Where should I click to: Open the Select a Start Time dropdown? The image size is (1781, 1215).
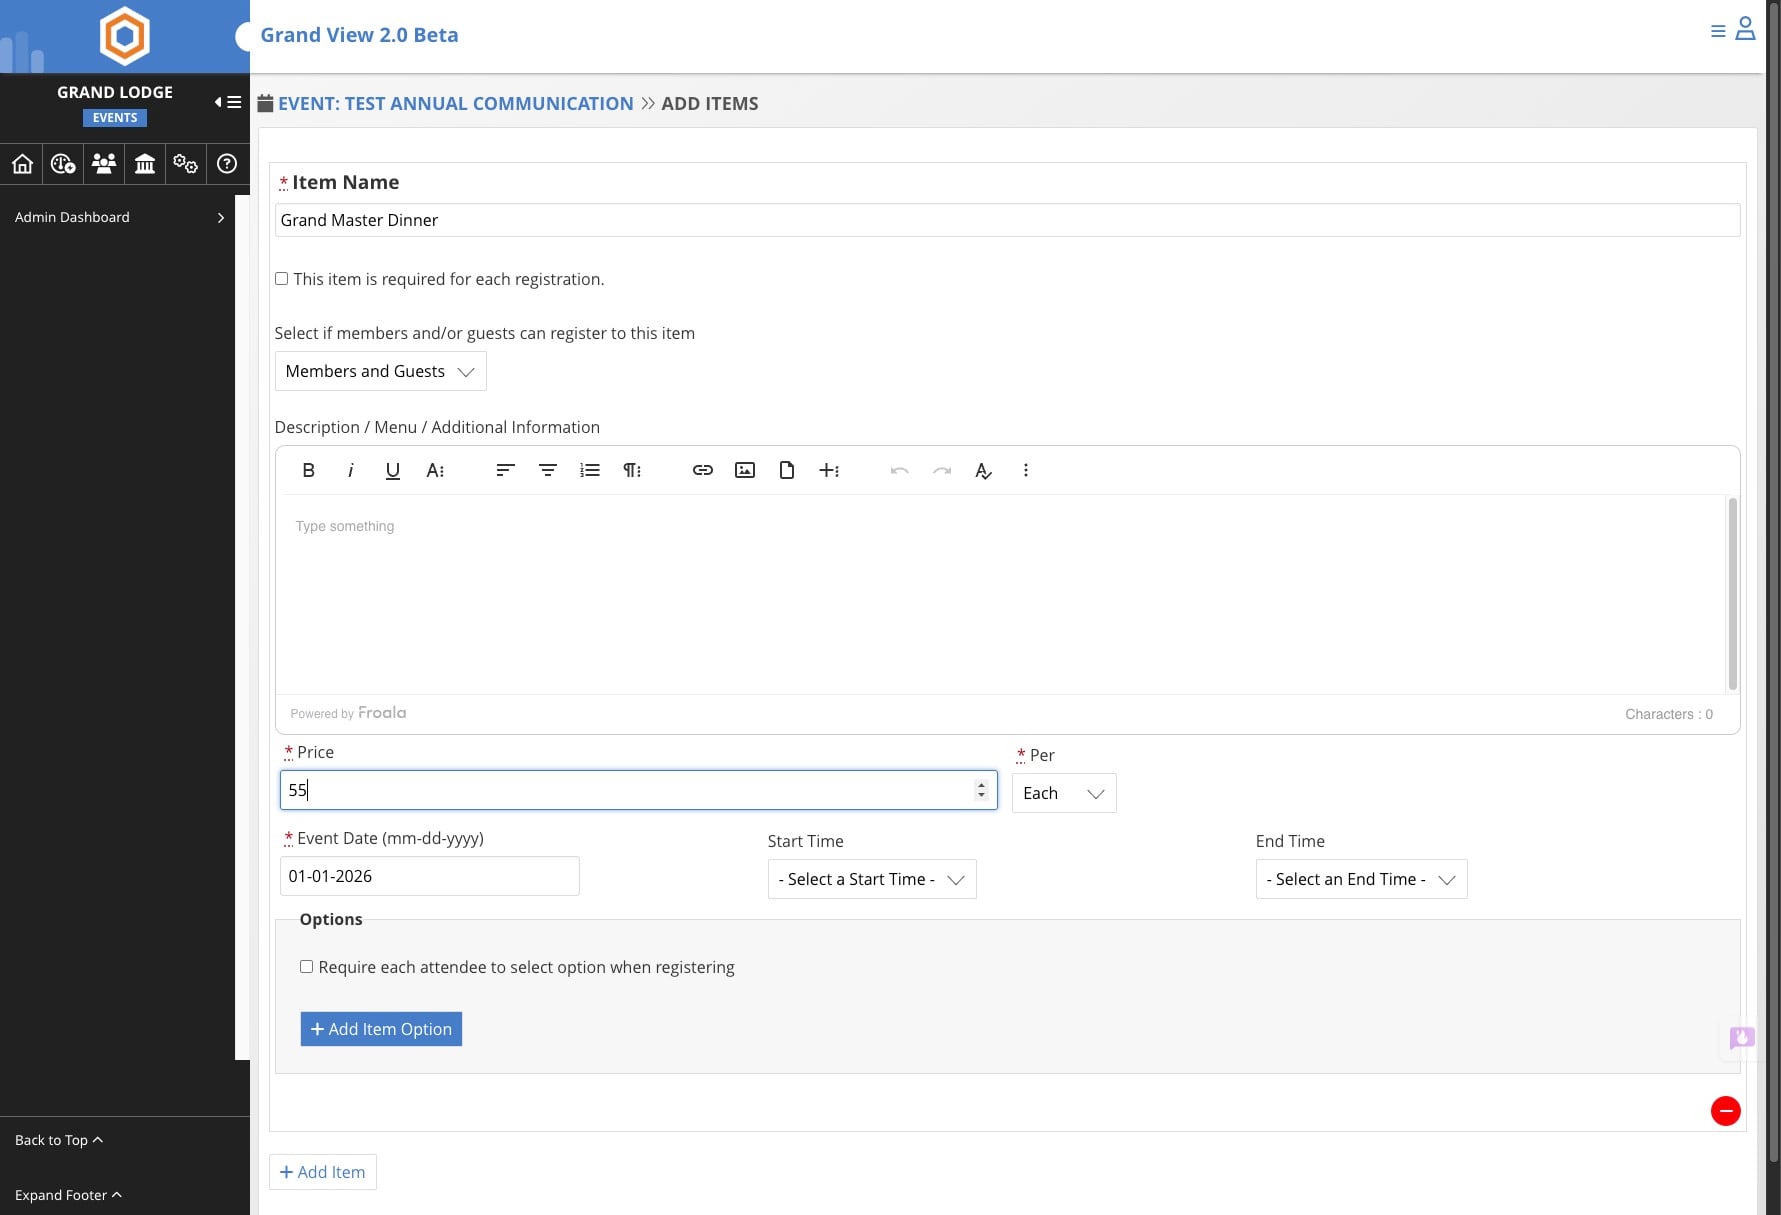pos(872,879)
